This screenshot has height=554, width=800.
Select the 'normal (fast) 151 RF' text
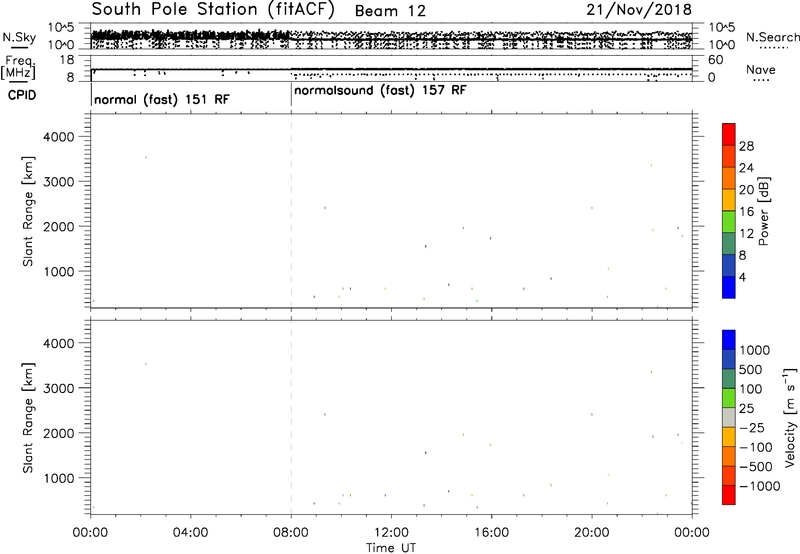[162, 99]
